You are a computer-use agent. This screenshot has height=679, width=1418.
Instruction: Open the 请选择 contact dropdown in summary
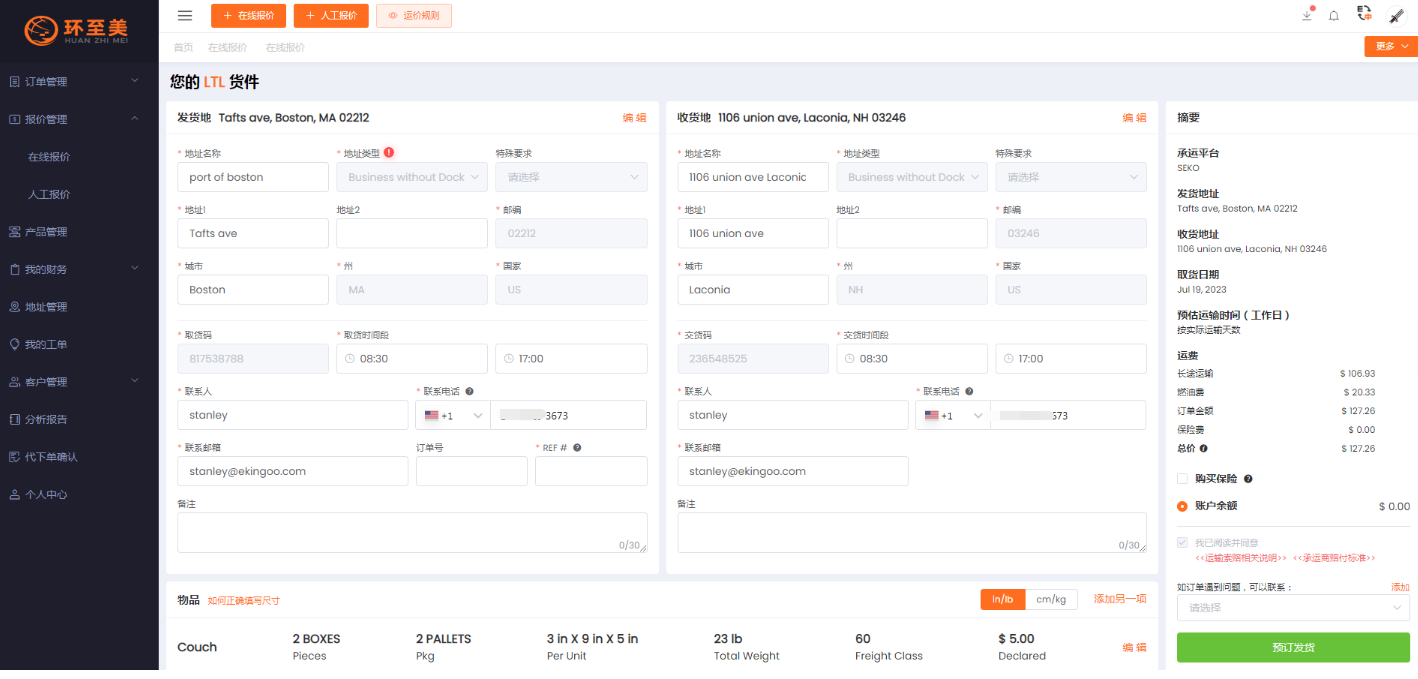click(x=1293, y=608)
